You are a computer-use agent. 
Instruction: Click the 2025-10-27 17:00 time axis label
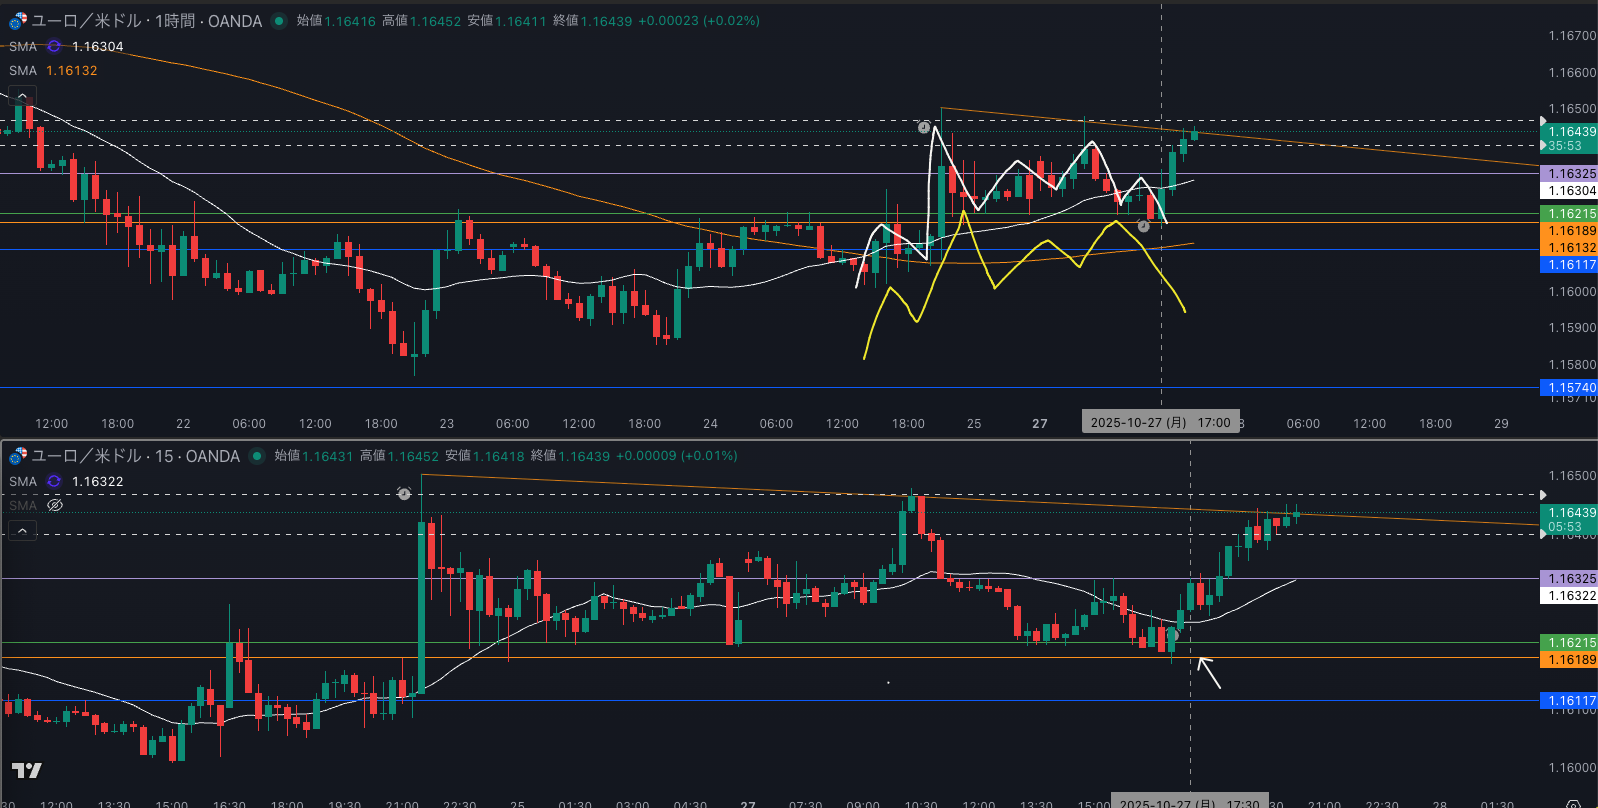[1160, 423]
